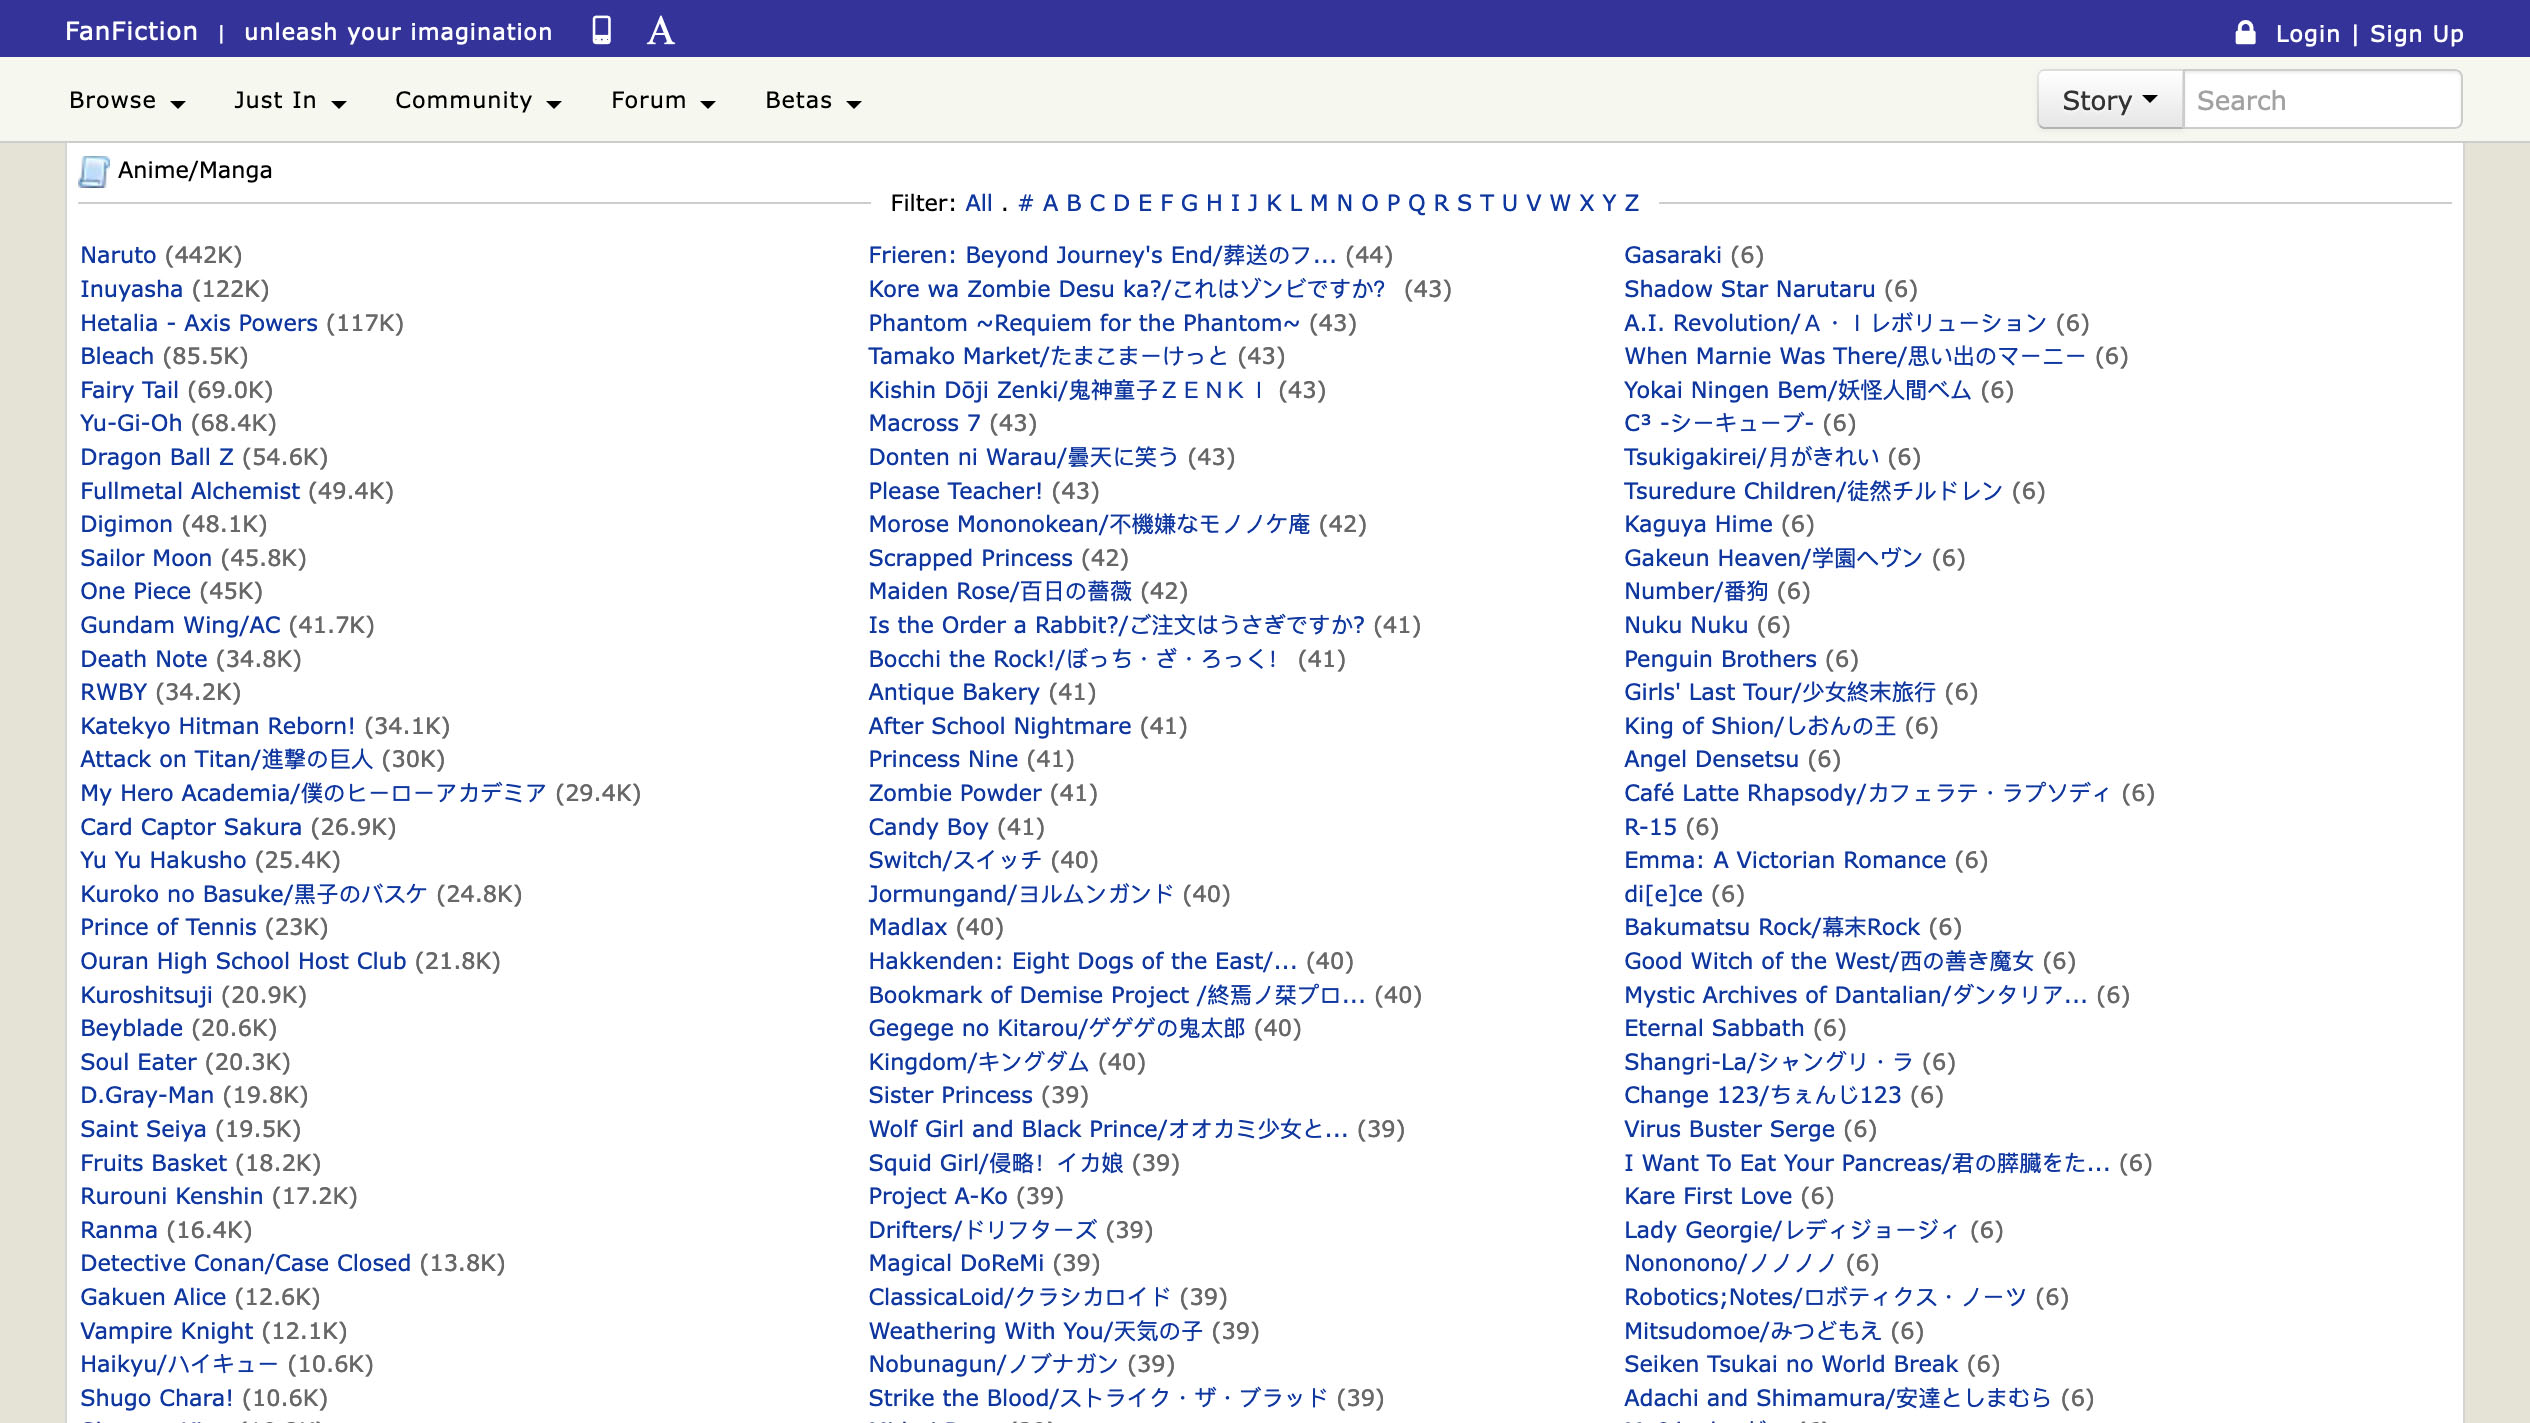Click the font size 'A' icon

click(x=660, y=31)
